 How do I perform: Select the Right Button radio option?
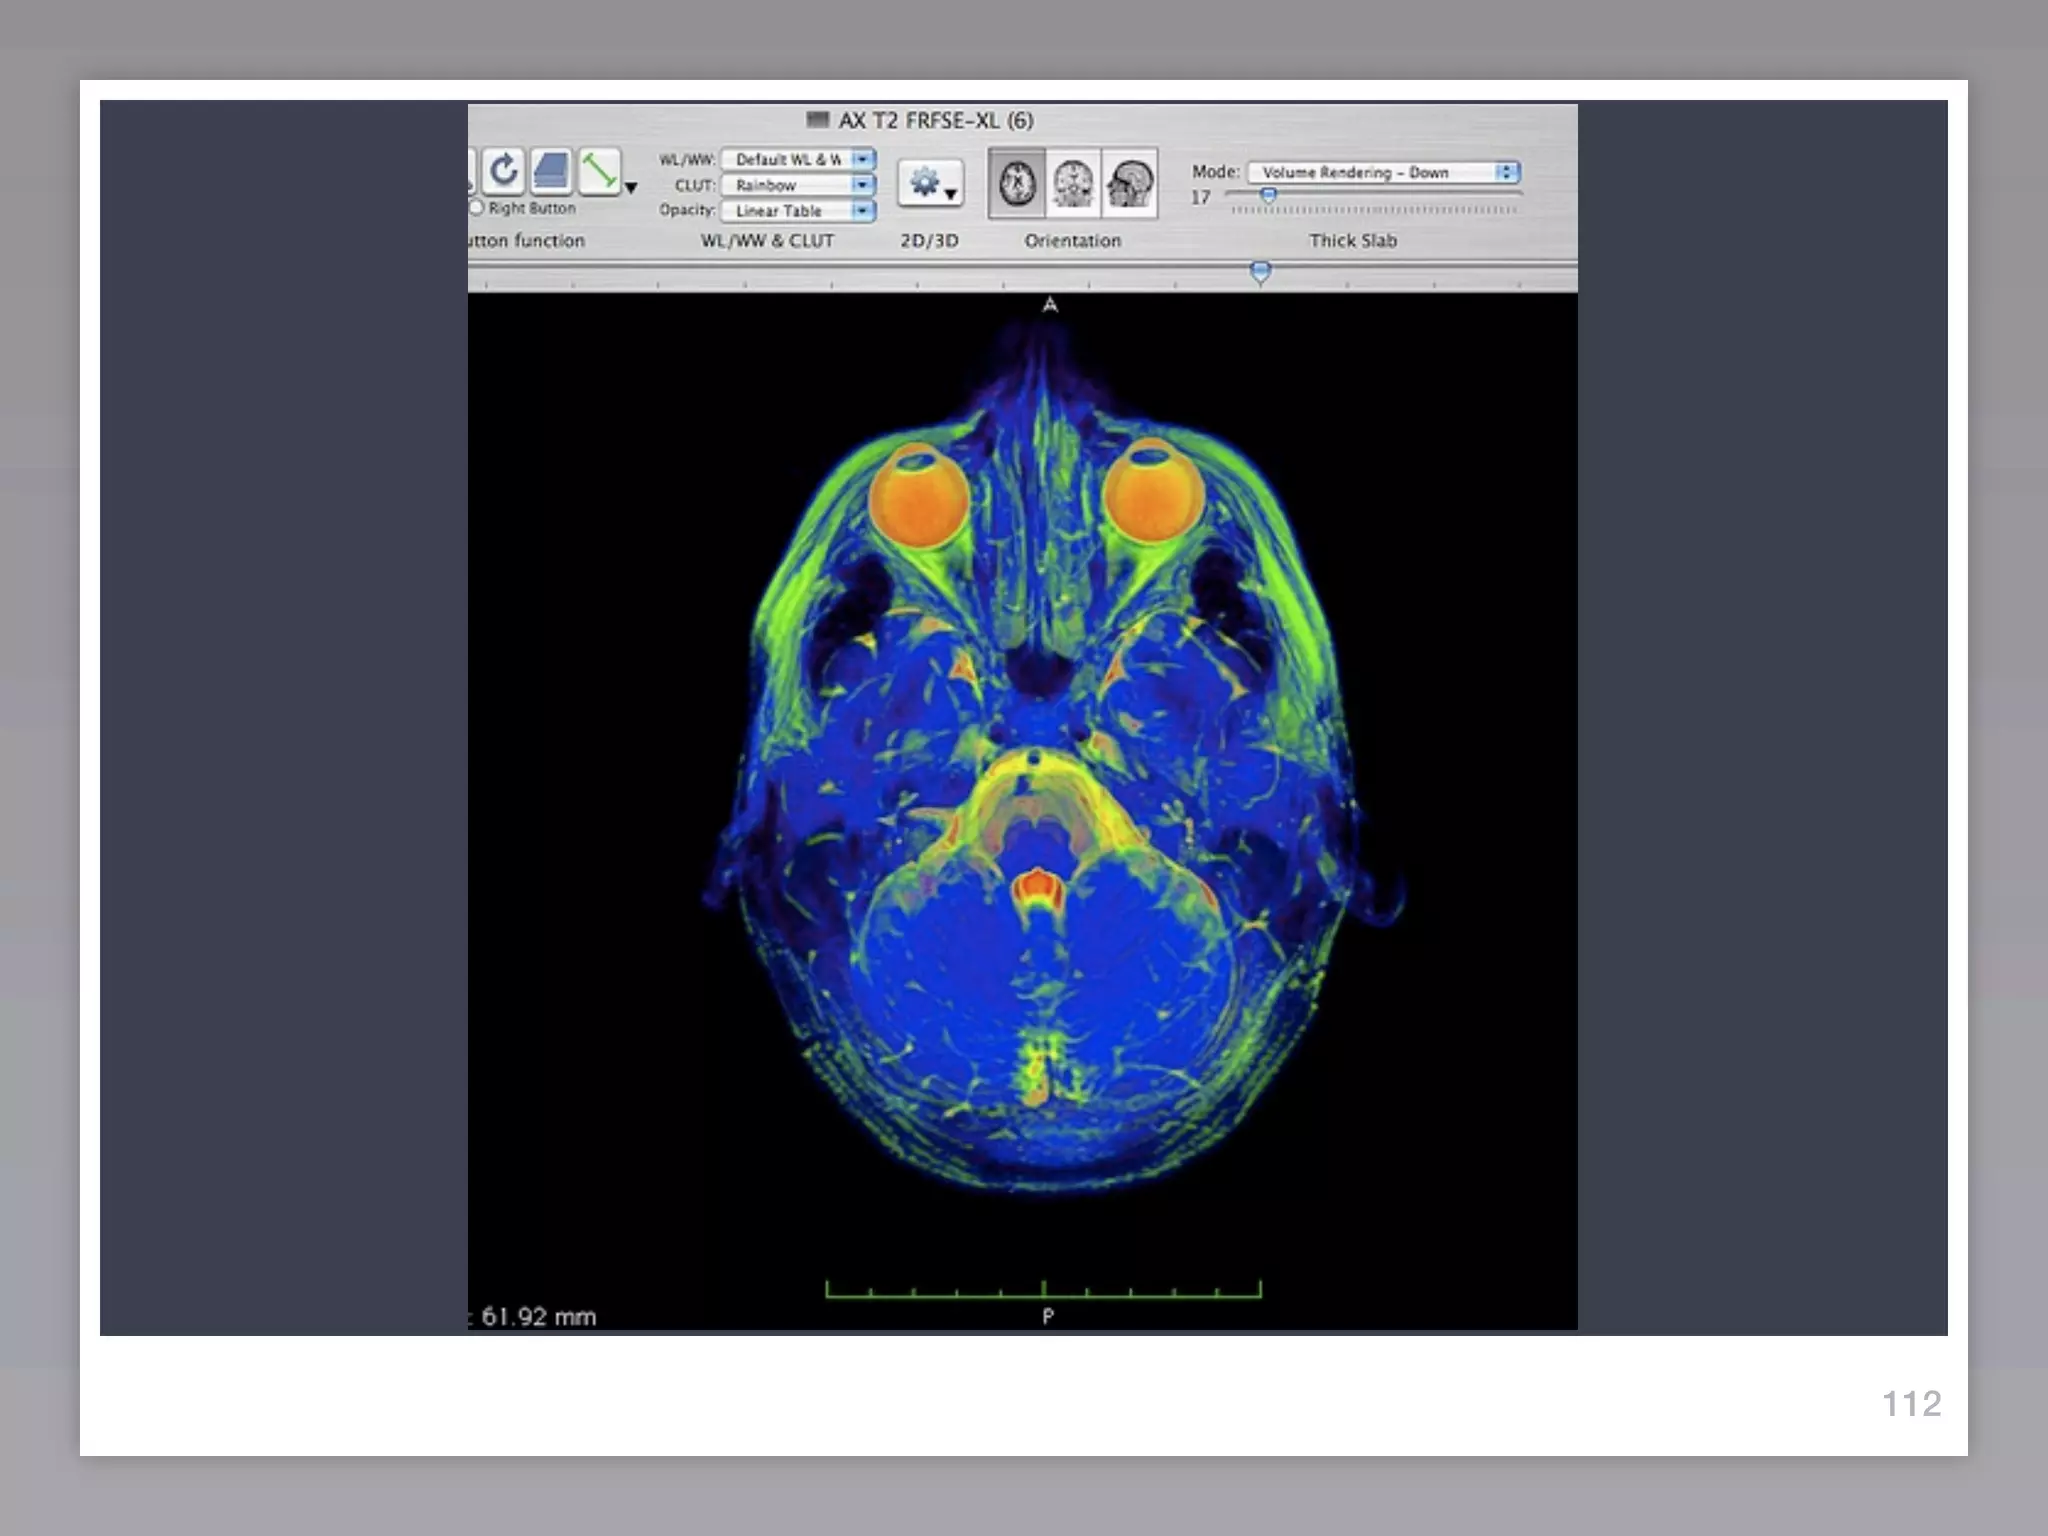tap(477, 208)
